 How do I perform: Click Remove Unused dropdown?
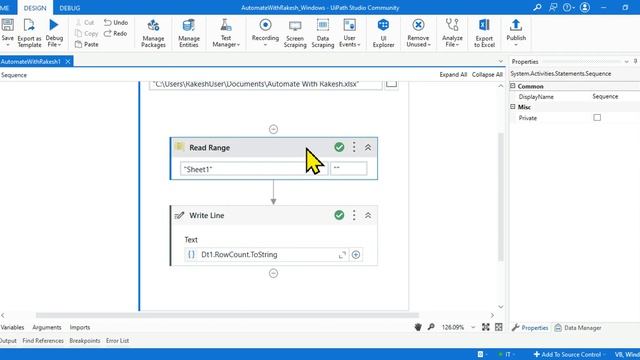(418, 33)
